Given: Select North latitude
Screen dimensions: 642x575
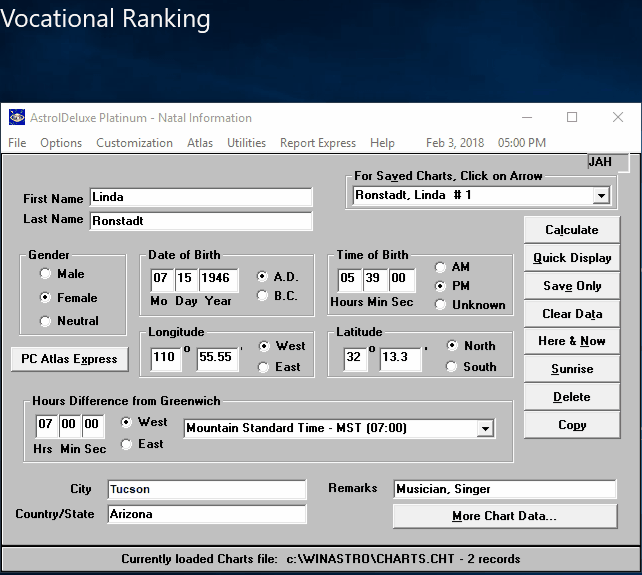Looking at the screenshot, I should click(x=452, y=346).
